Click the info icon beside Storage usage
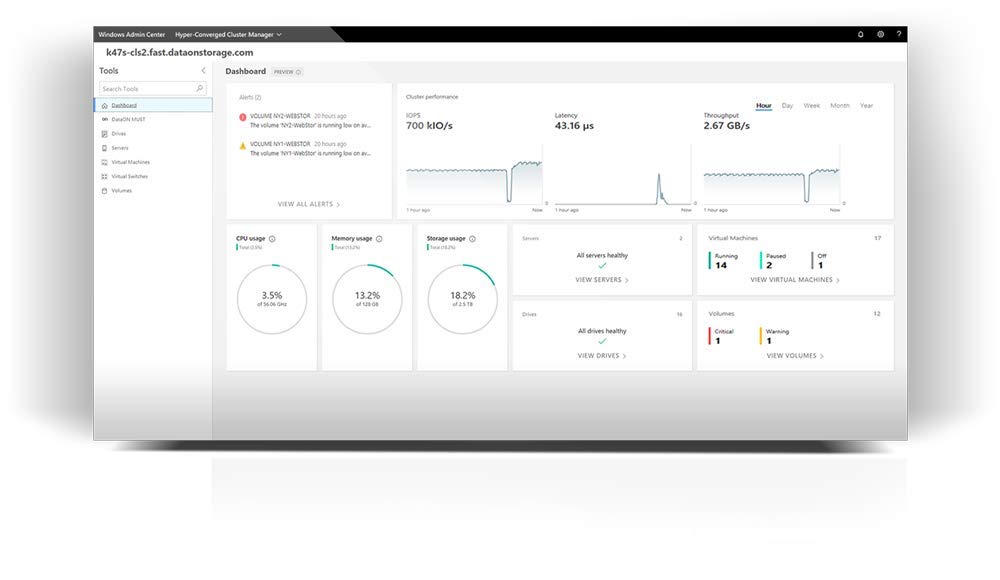 point(473,239)
